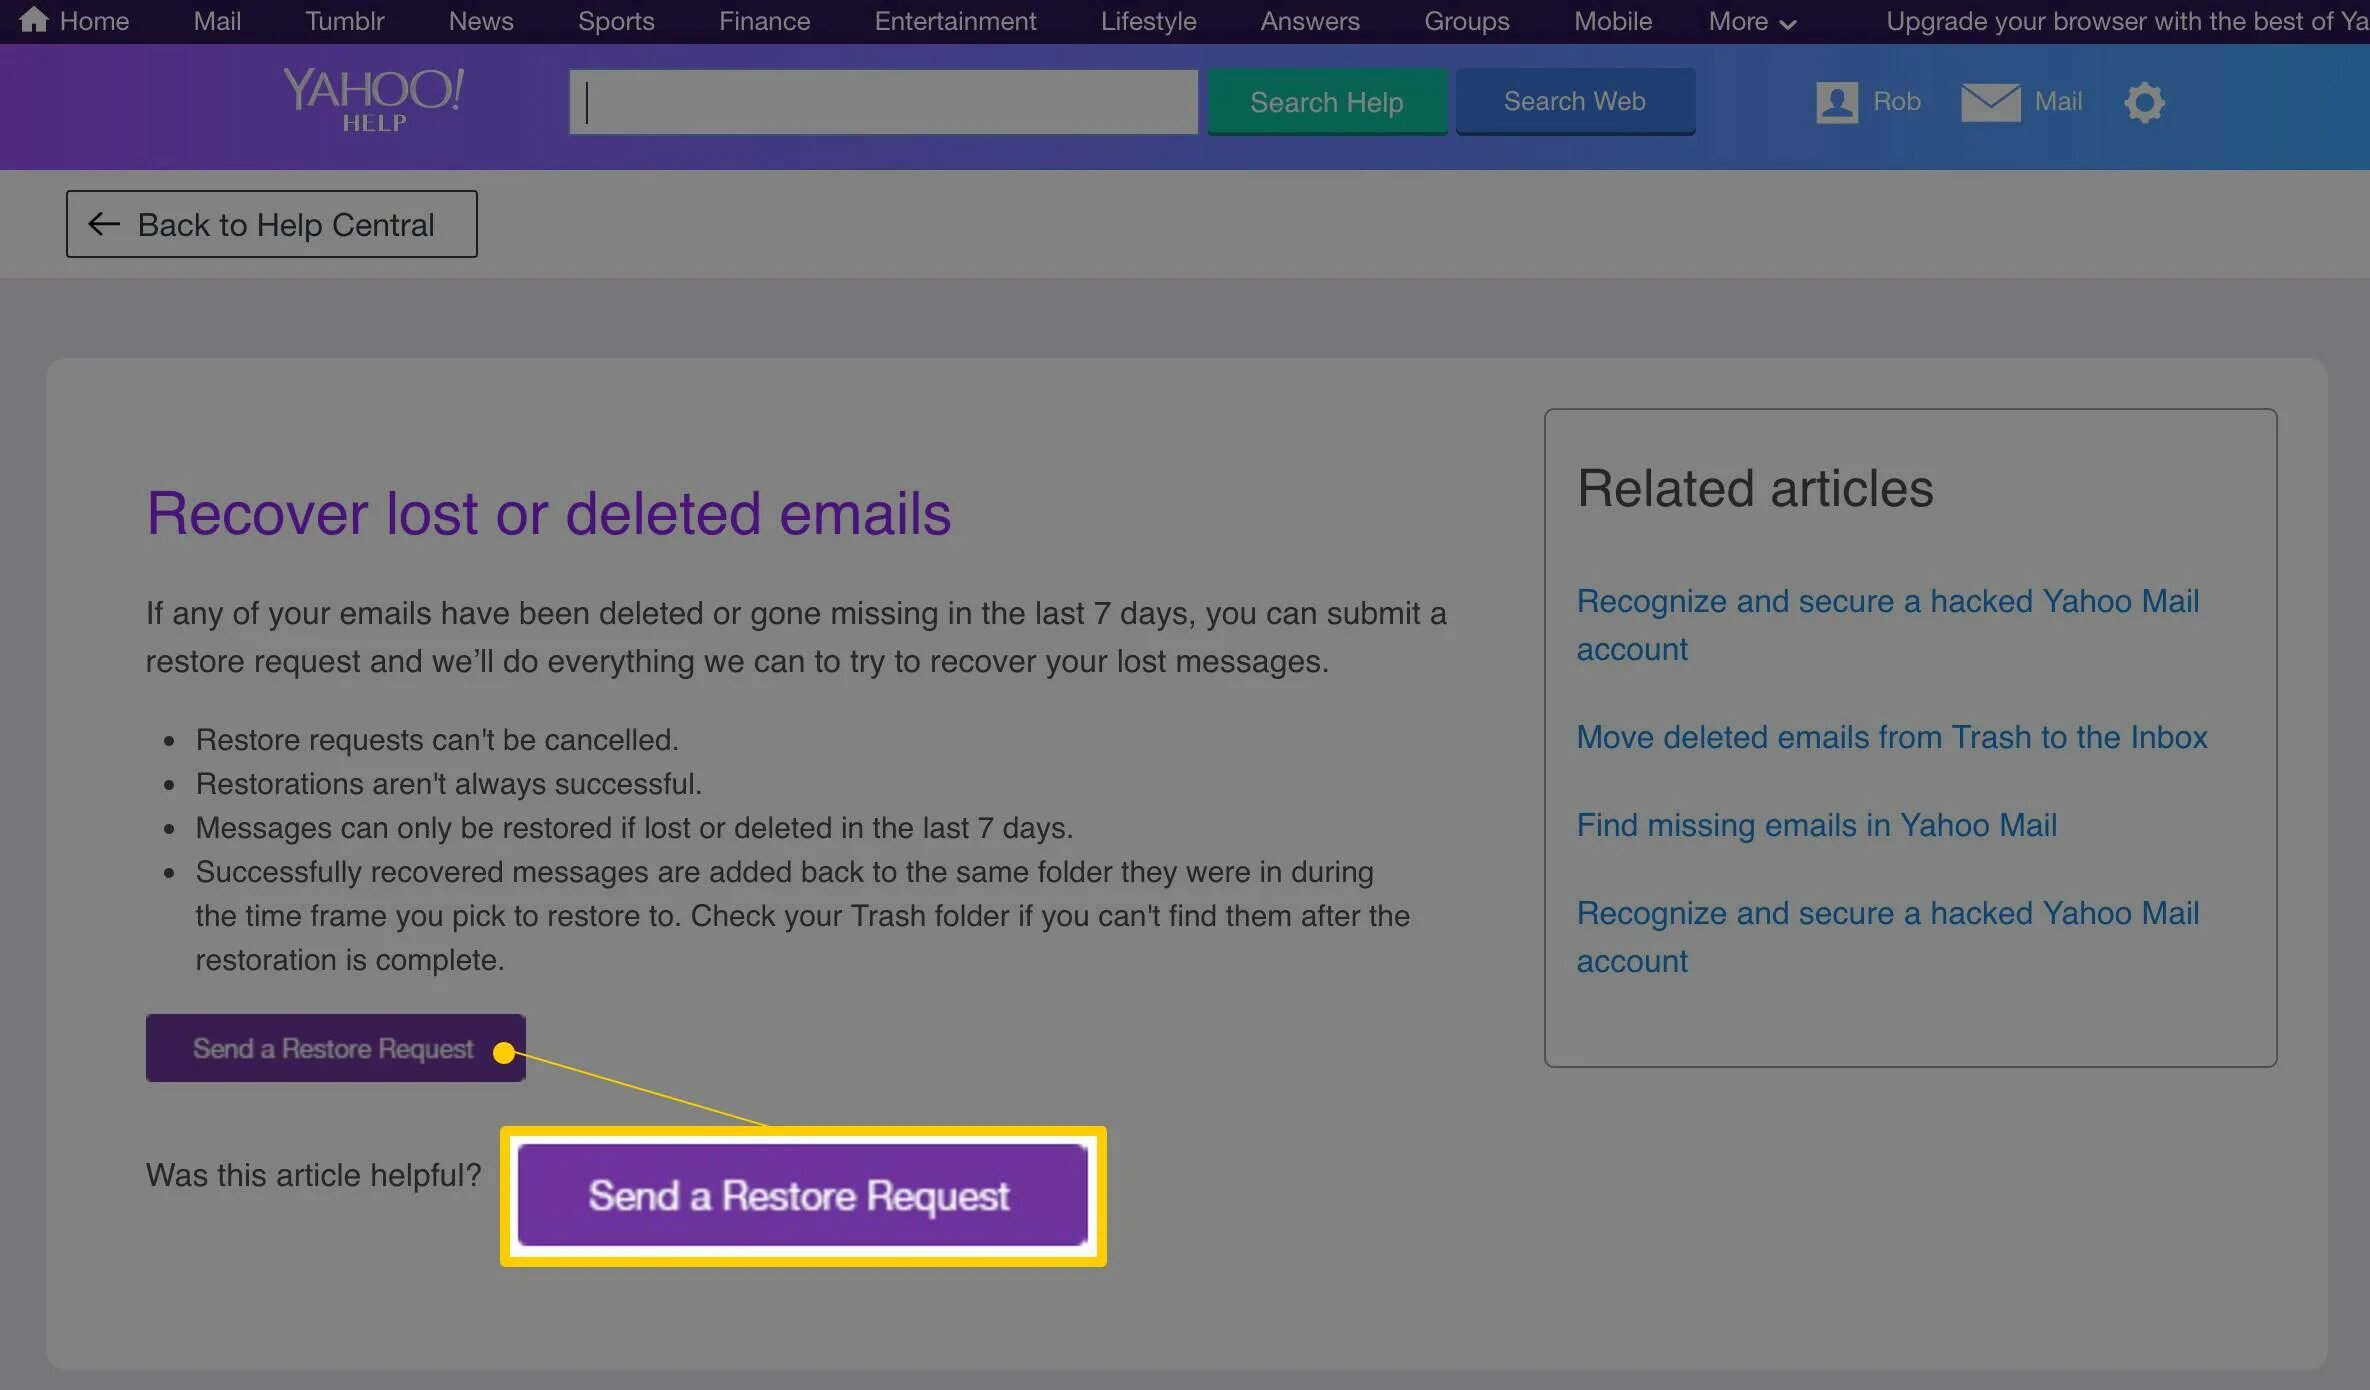
Task: Click the Recover lost or deleted emails heading
Action: [x=549, y=513]
